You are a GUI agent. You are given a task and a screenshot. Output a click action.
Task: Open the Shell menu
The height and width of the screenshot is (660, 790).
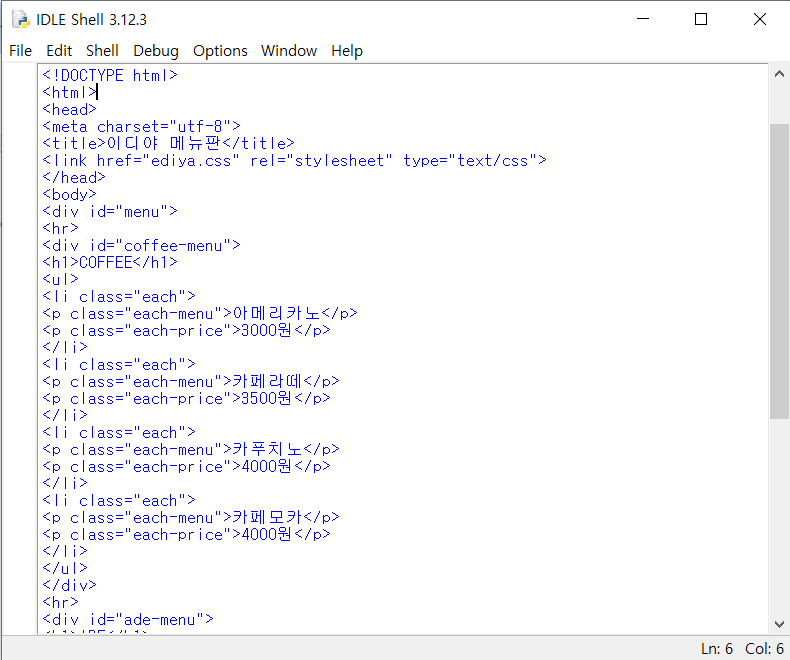pos(102,51)
